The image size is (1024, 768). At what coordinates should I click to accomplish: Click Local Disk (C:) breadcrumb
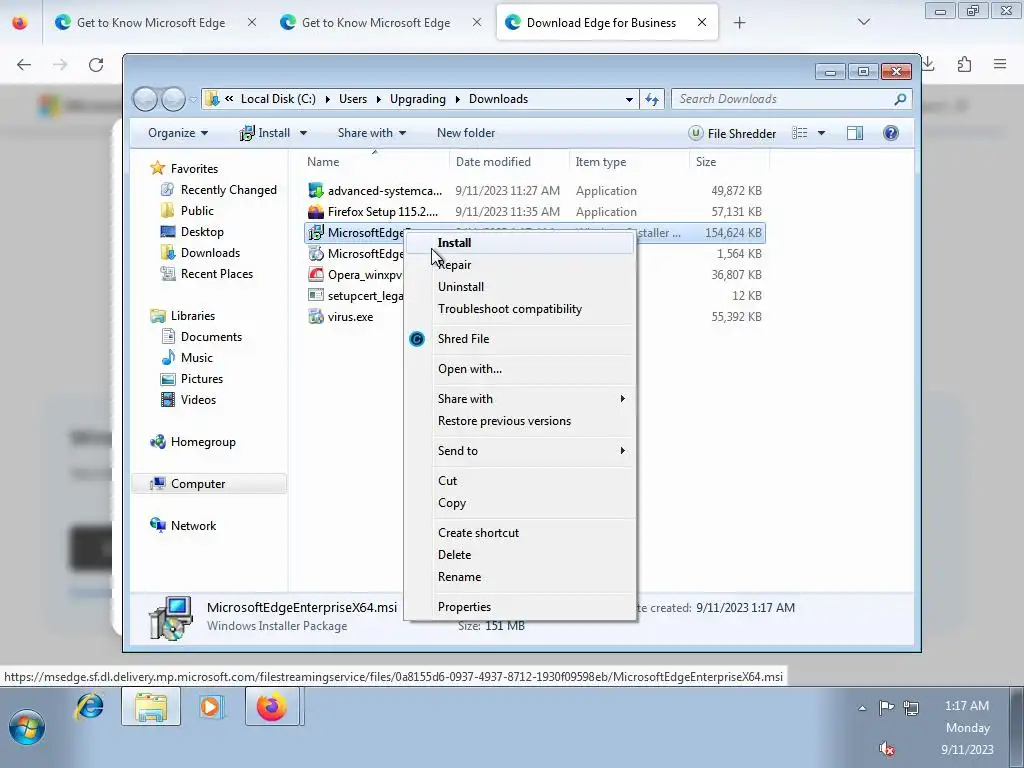click(x=278, y=99)
